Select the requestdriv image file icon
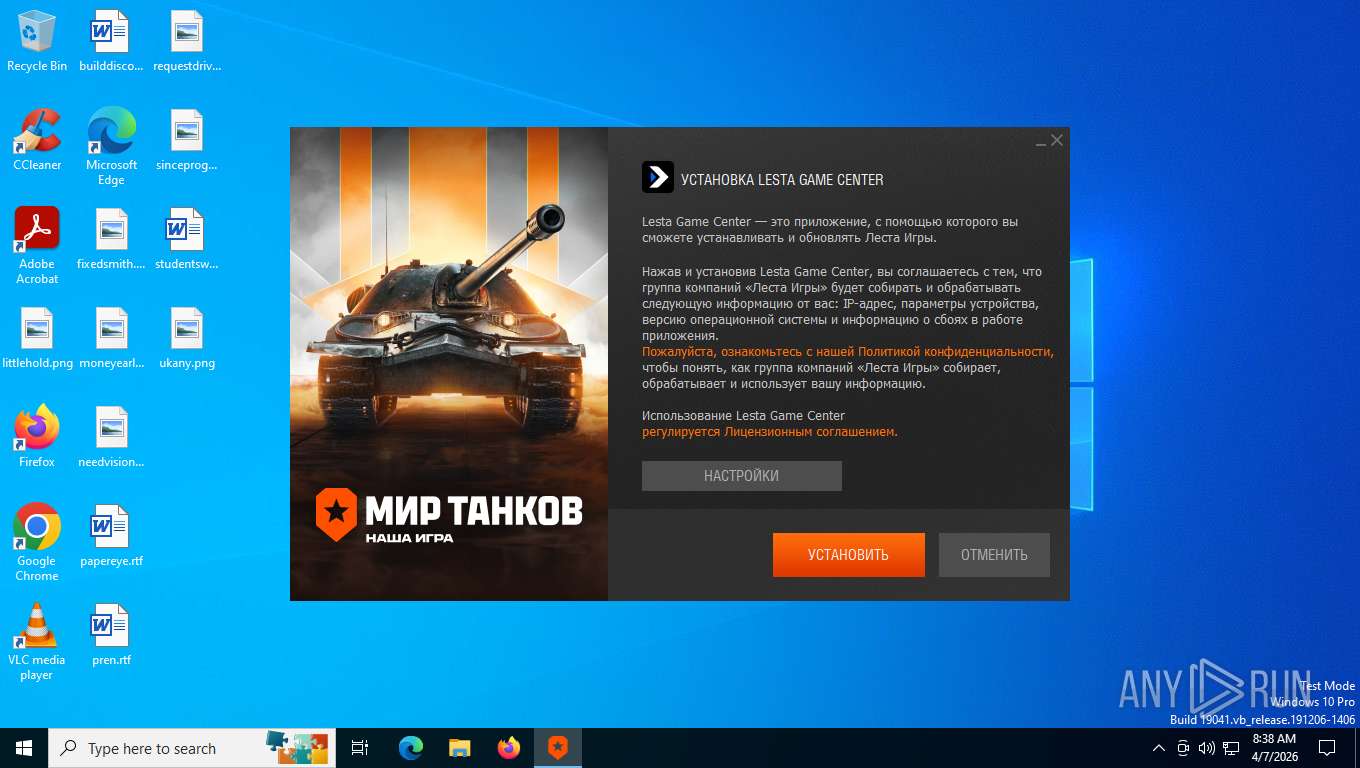Image resolution: width=1360 pixels, height=768 pixels. coord(187,42)
